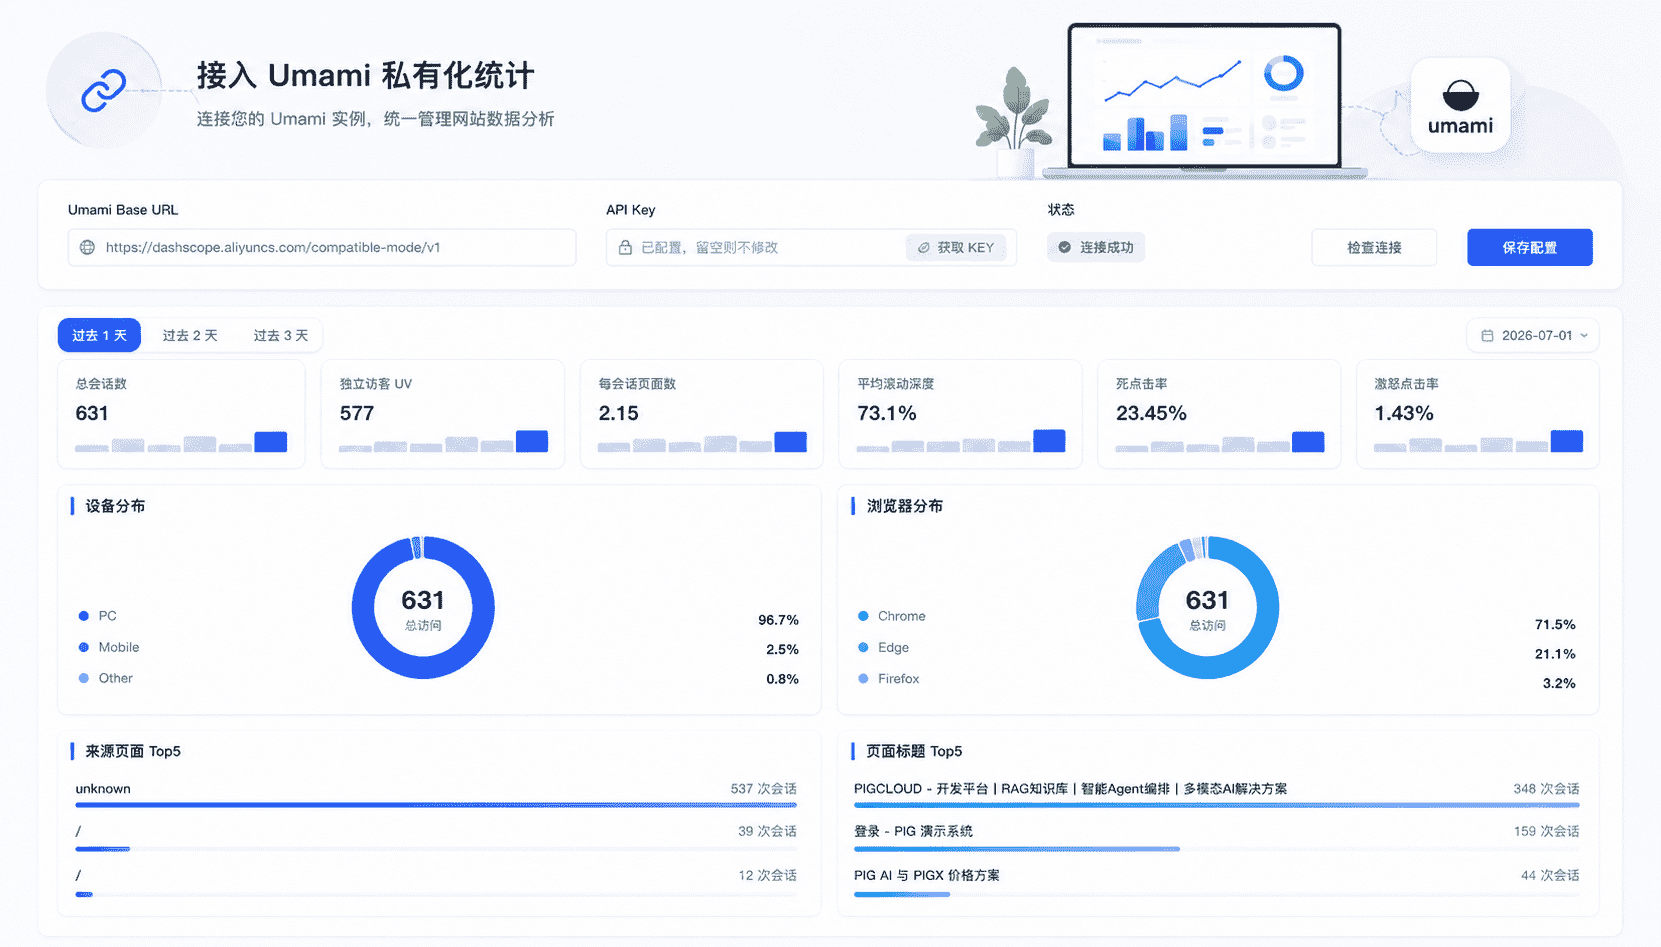Screen dimensions: 1661x947
Task: Click the 设备分布 donut chart
Action: pyautogui.click(x=423, y=607)
